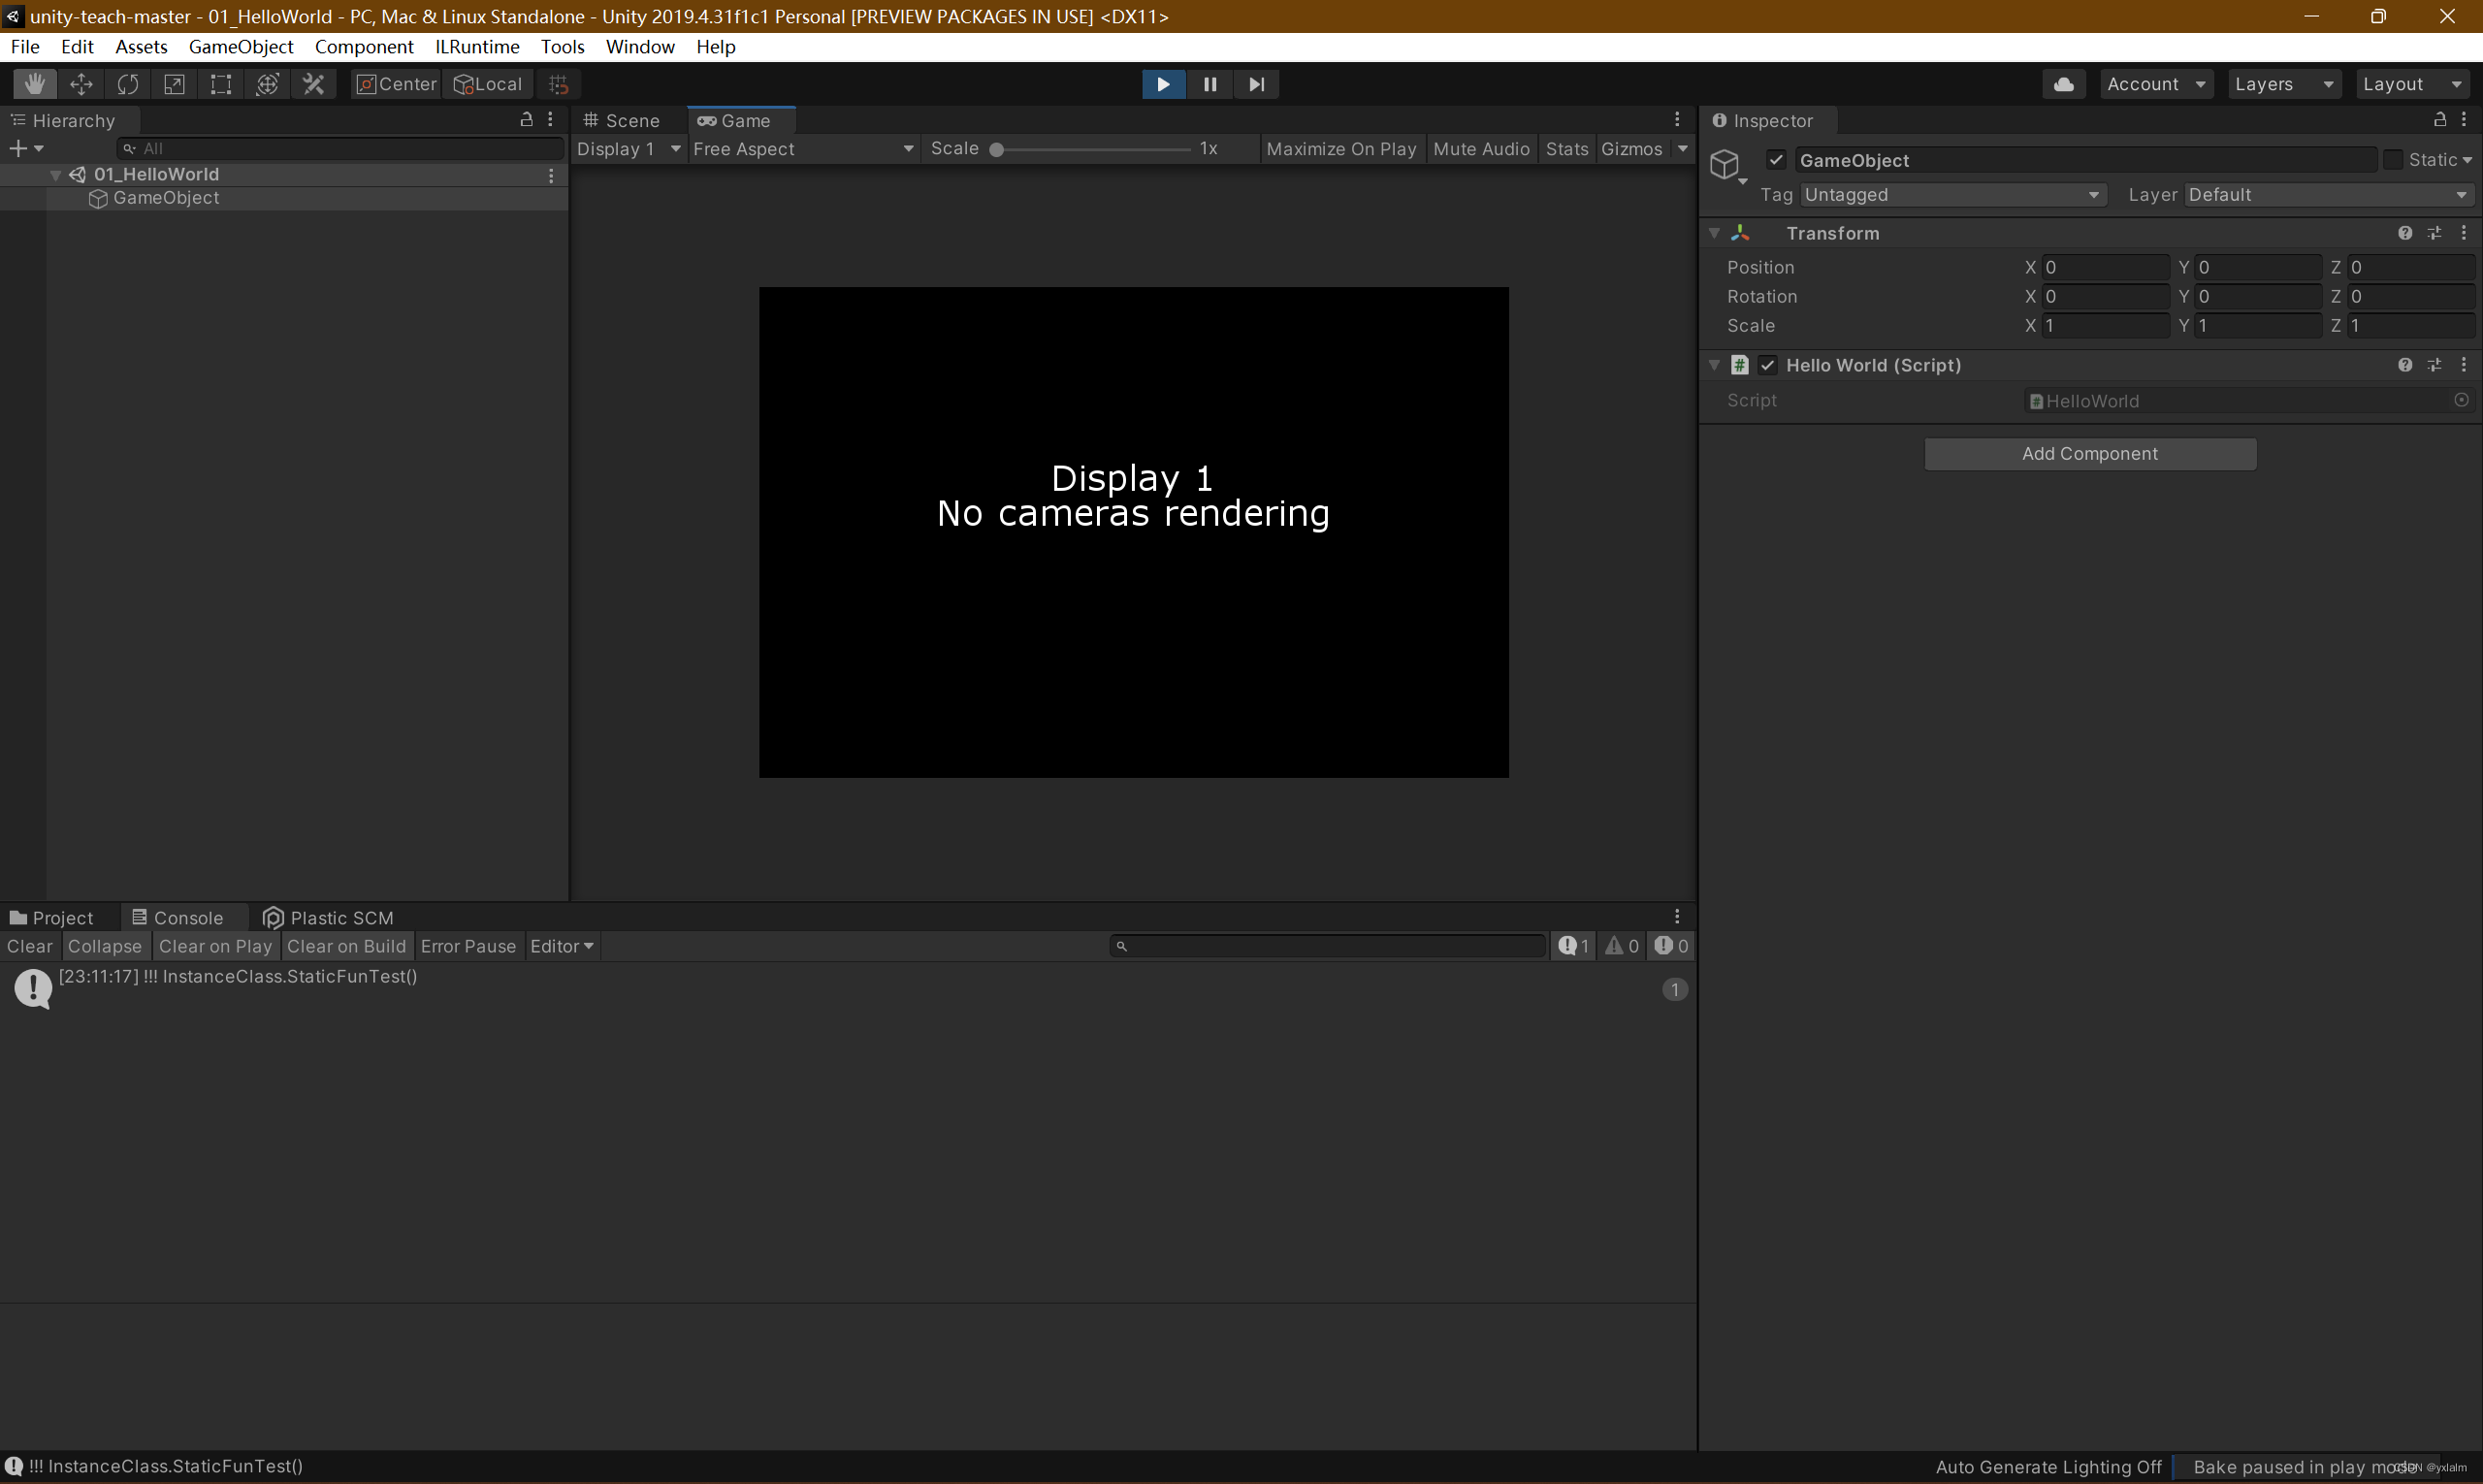This screenshot has width=2483, height=1484.
Task: Toggle Error Pause
Action: tap(468, 946)
